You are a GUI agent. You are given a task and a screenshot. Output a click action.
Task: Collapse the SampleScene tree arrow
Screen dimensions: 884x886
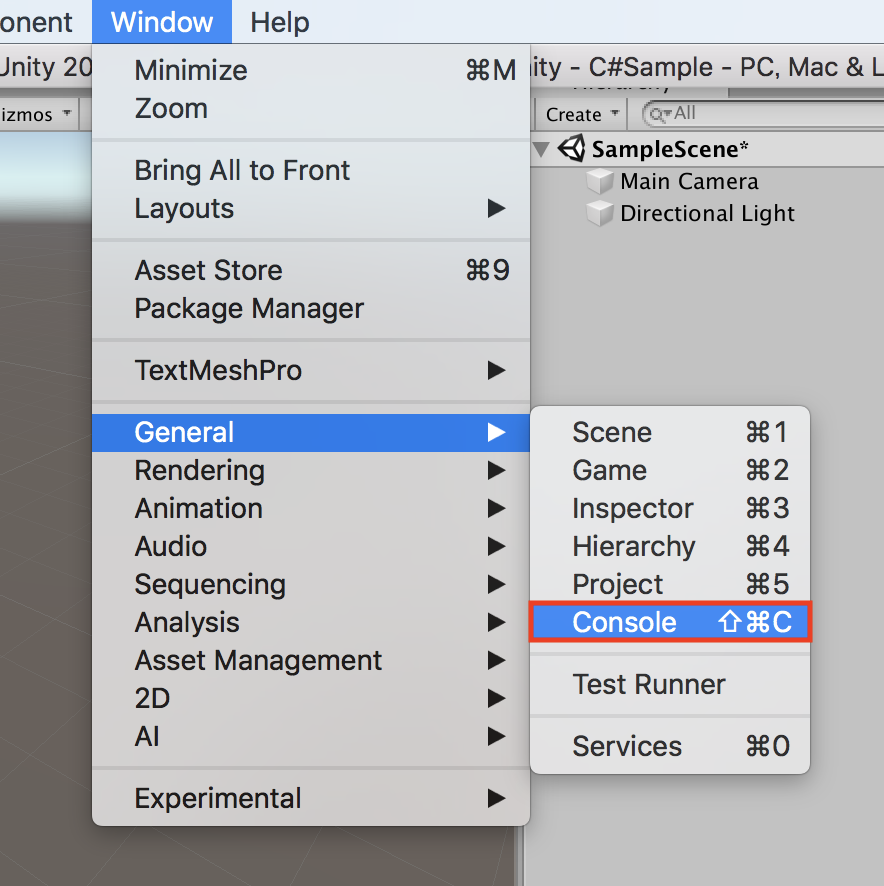tap(542, 150)
